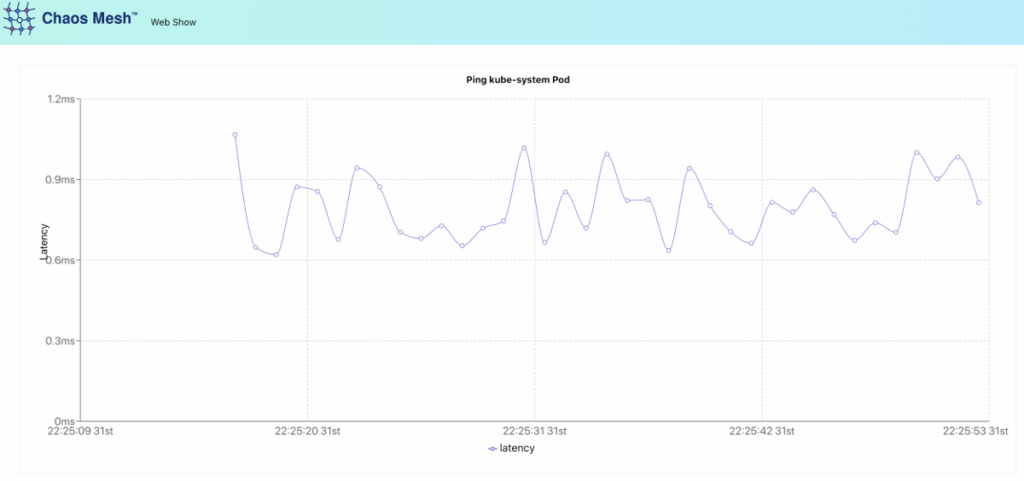Toggle the latency series in the legend
Screen dimensions: 1024x481
tap(517, 448)
